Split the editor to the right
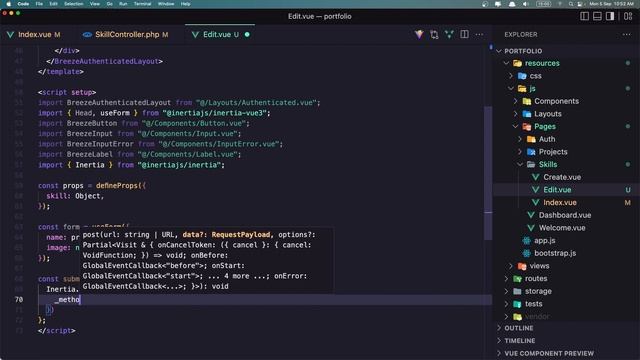Image resolution: width=640 pixels, height=360 pixels. (464, 35)
